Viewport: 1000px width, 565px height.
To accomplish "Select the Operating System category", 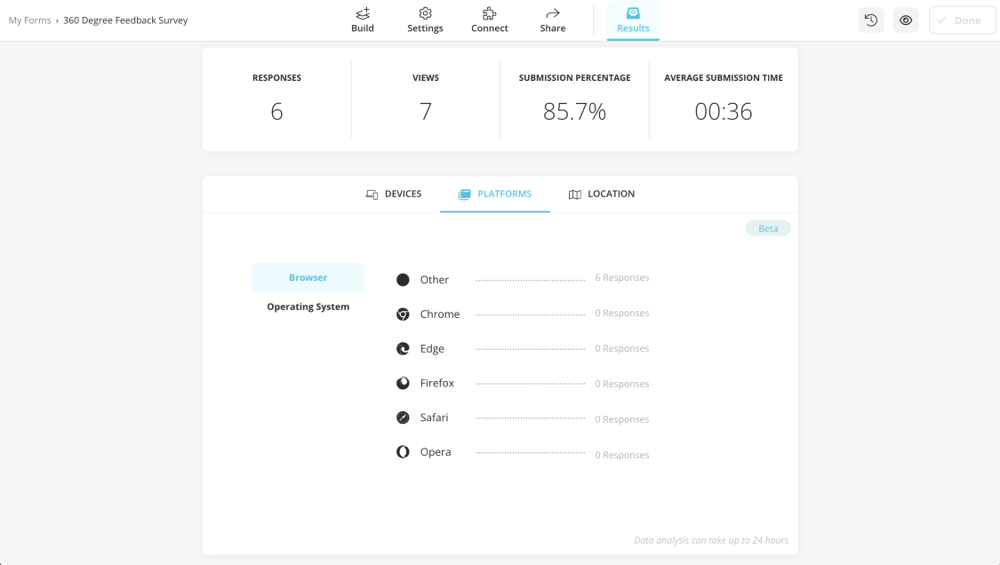I will 308,307.
